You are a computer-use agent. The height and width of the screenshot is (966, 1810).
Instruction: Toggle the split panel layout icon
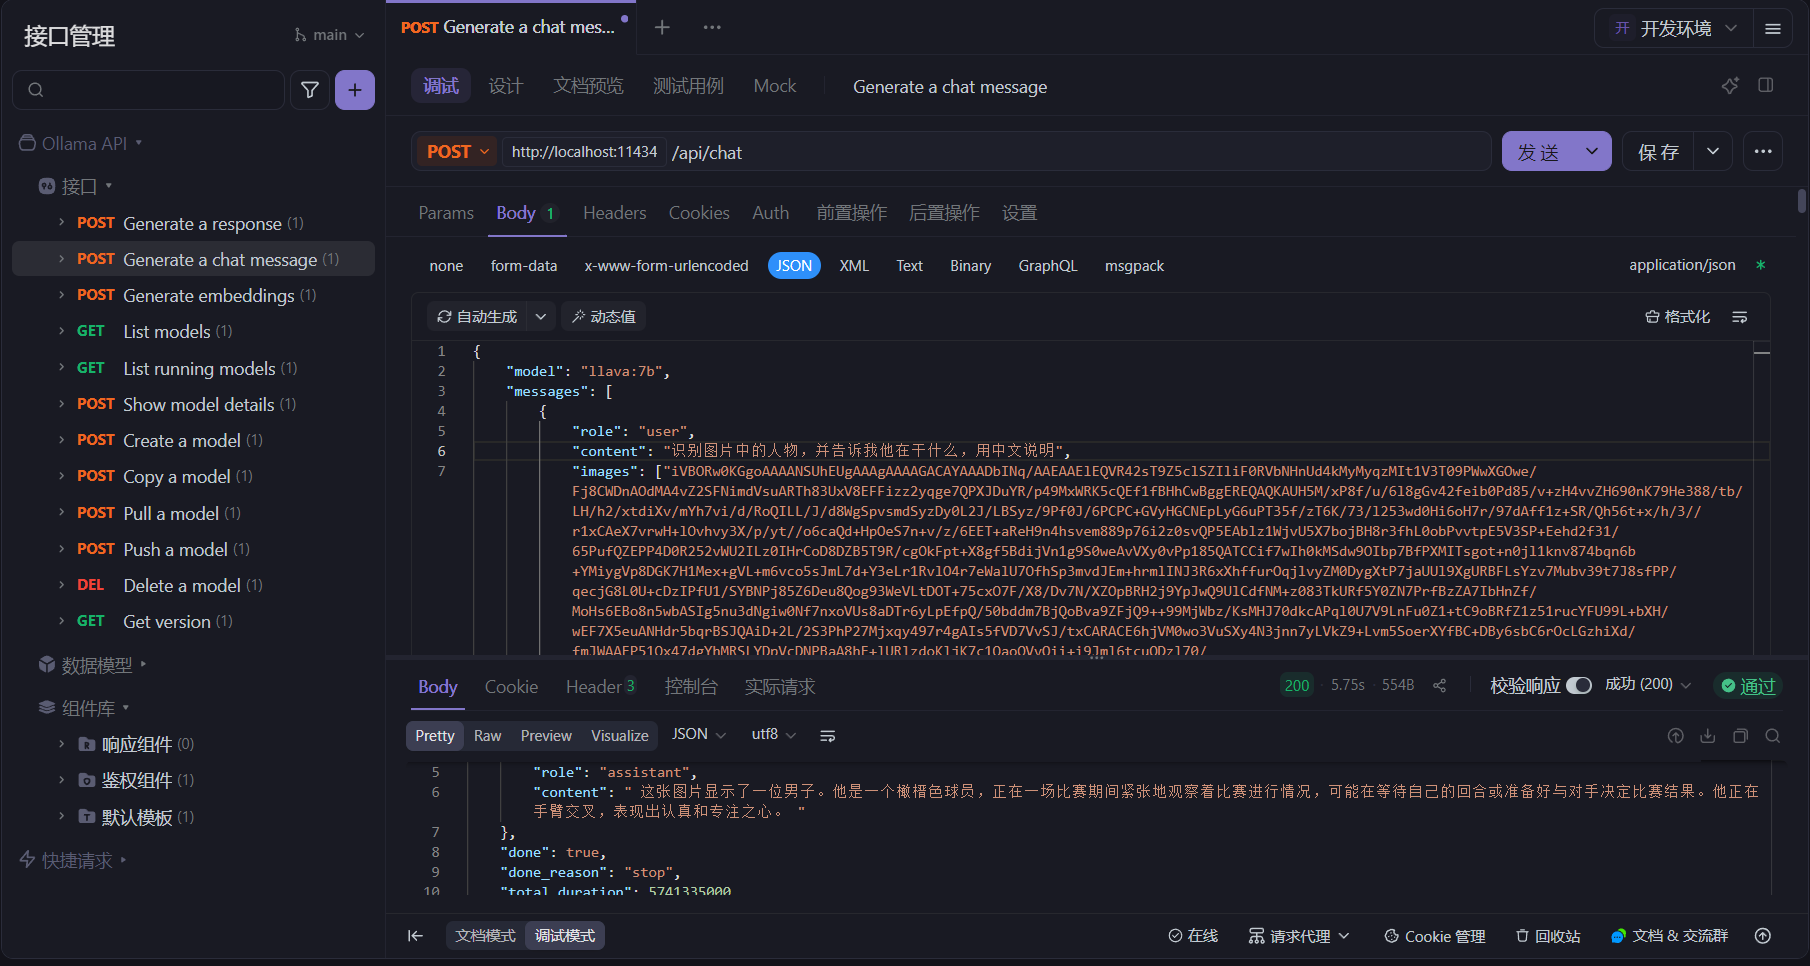click(x=1765, y=86)
